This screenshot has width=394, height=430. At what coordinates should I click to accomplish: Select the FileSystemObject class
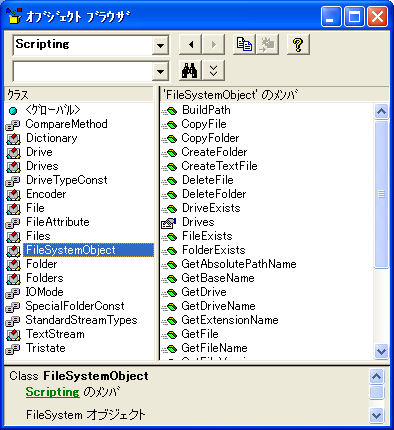88,250
